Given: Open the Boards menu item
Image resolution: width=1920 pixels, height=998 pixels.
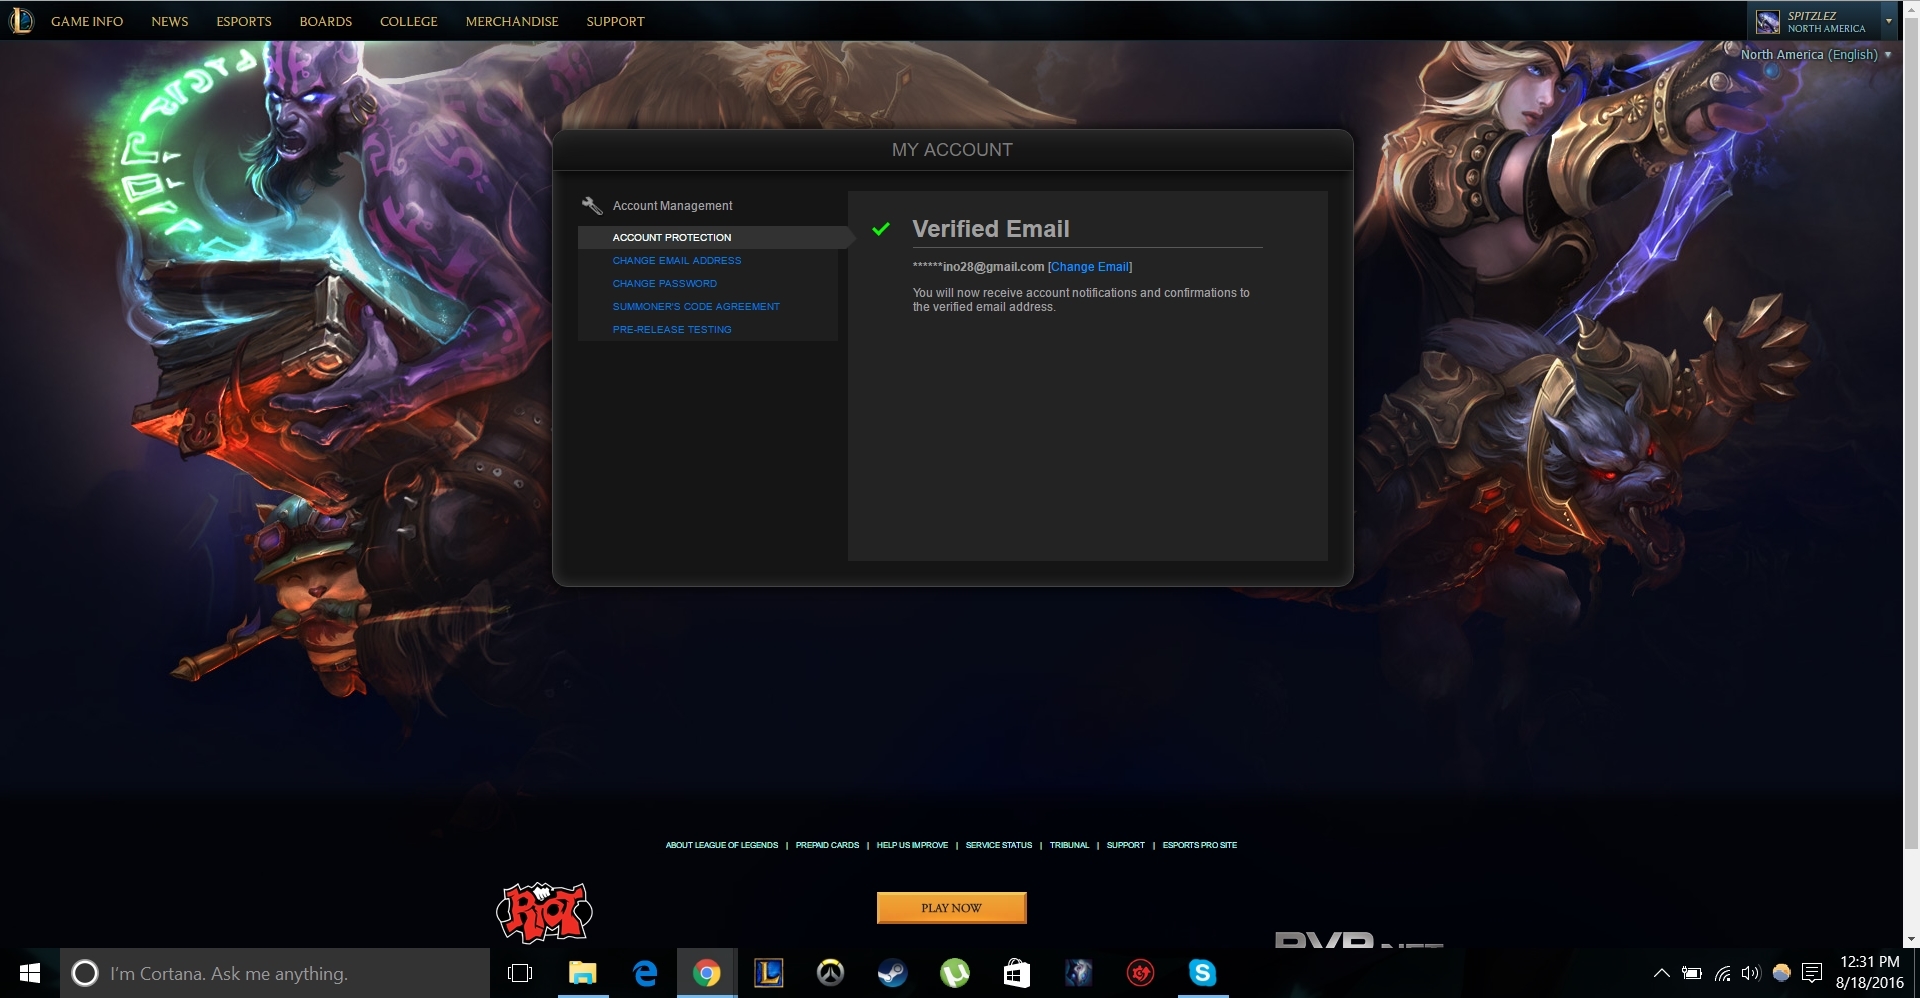Looking at the screenshot, I should click(x=326, y=21).
